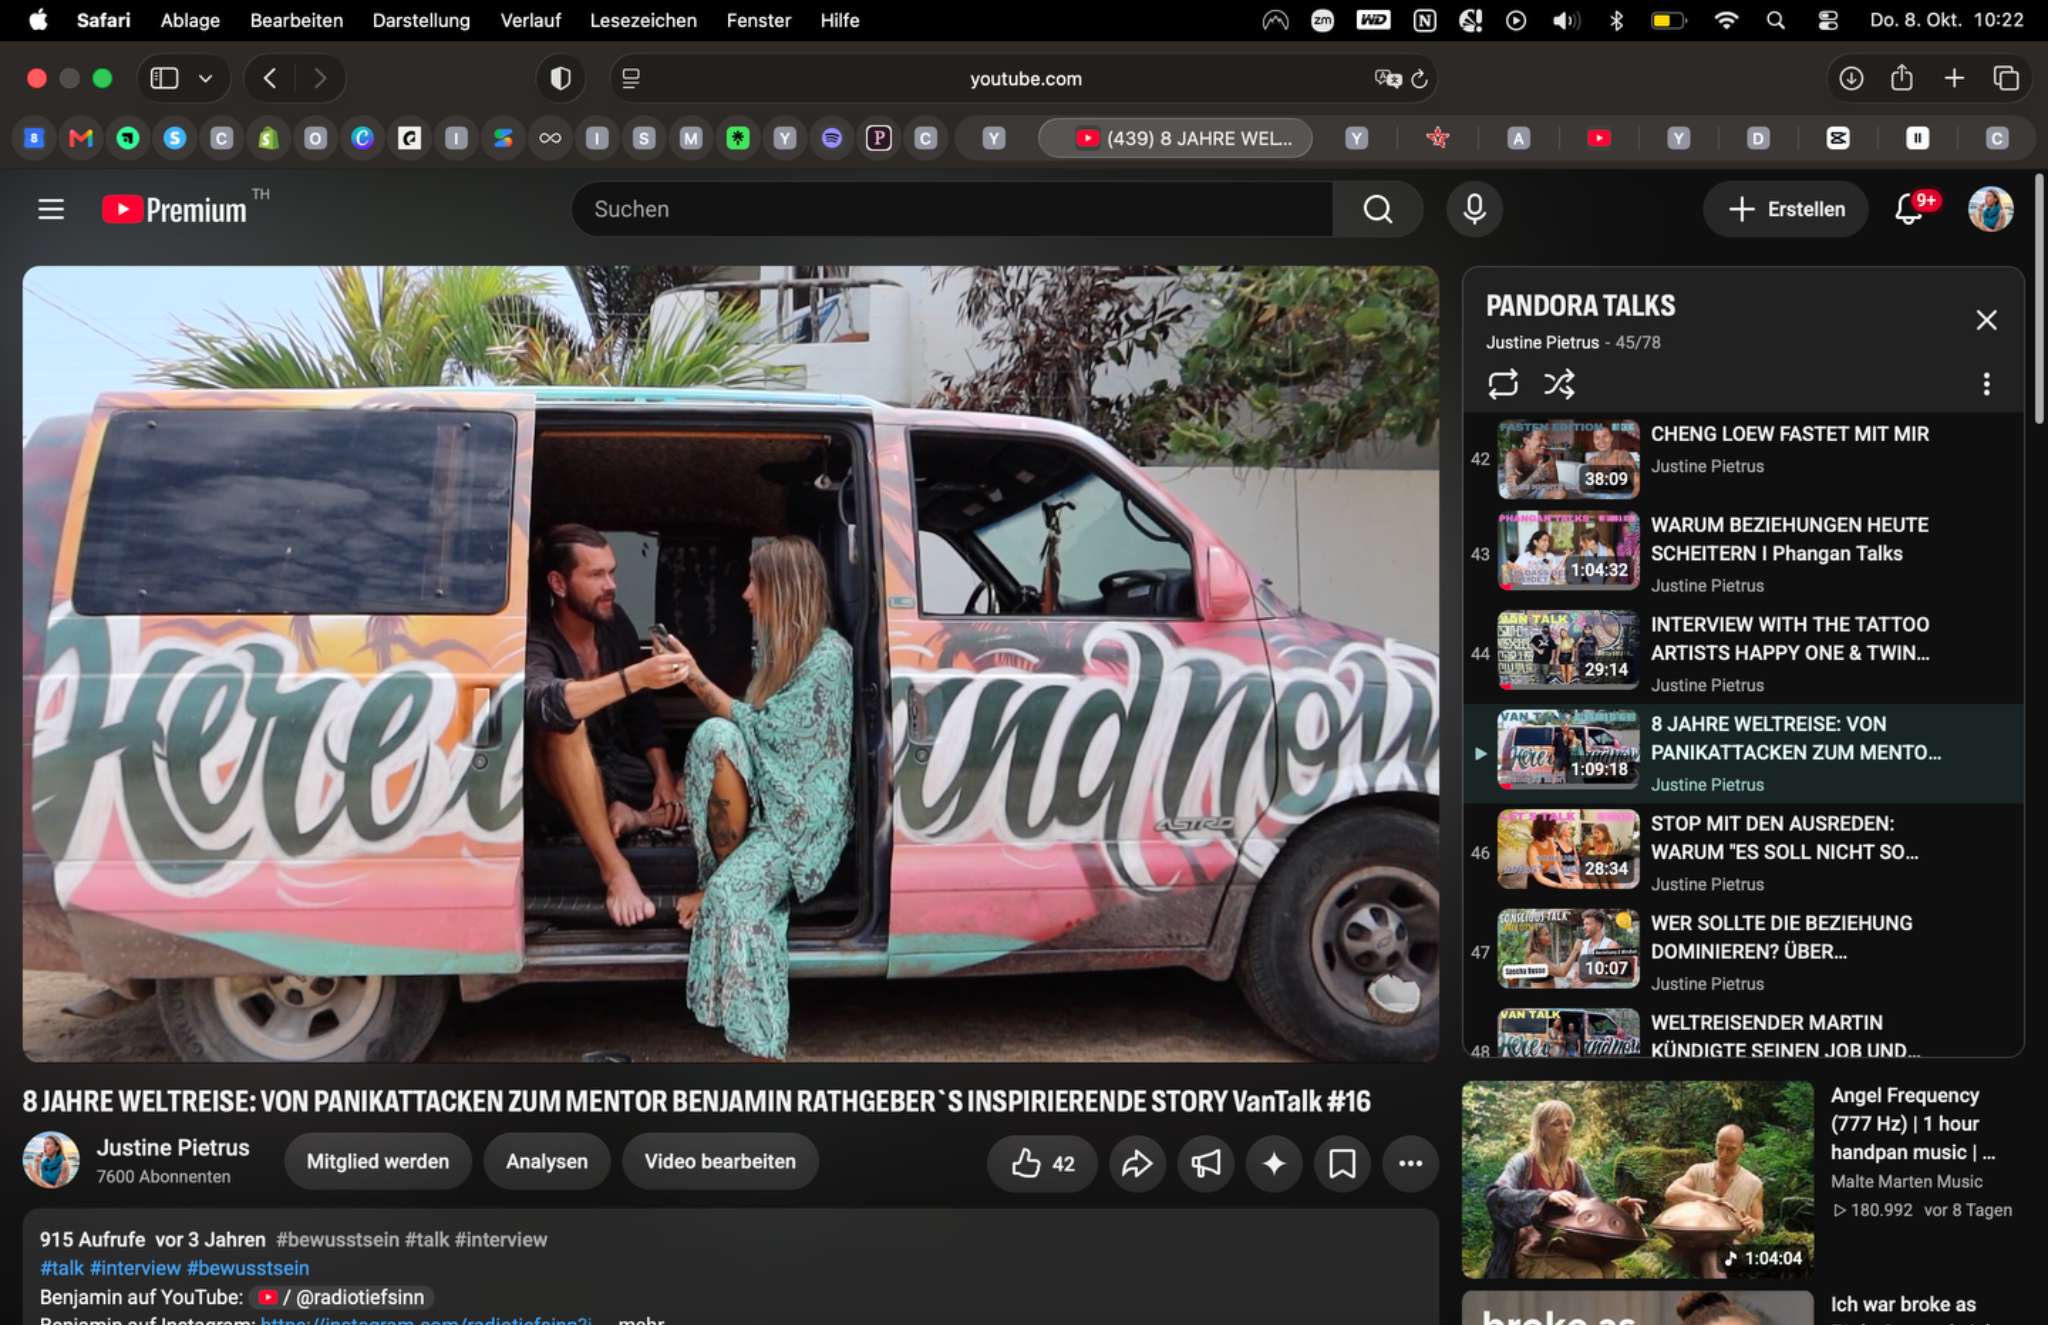Start voice search with the microphone icon
2048x1325 pixels.
click(1474, 209)
